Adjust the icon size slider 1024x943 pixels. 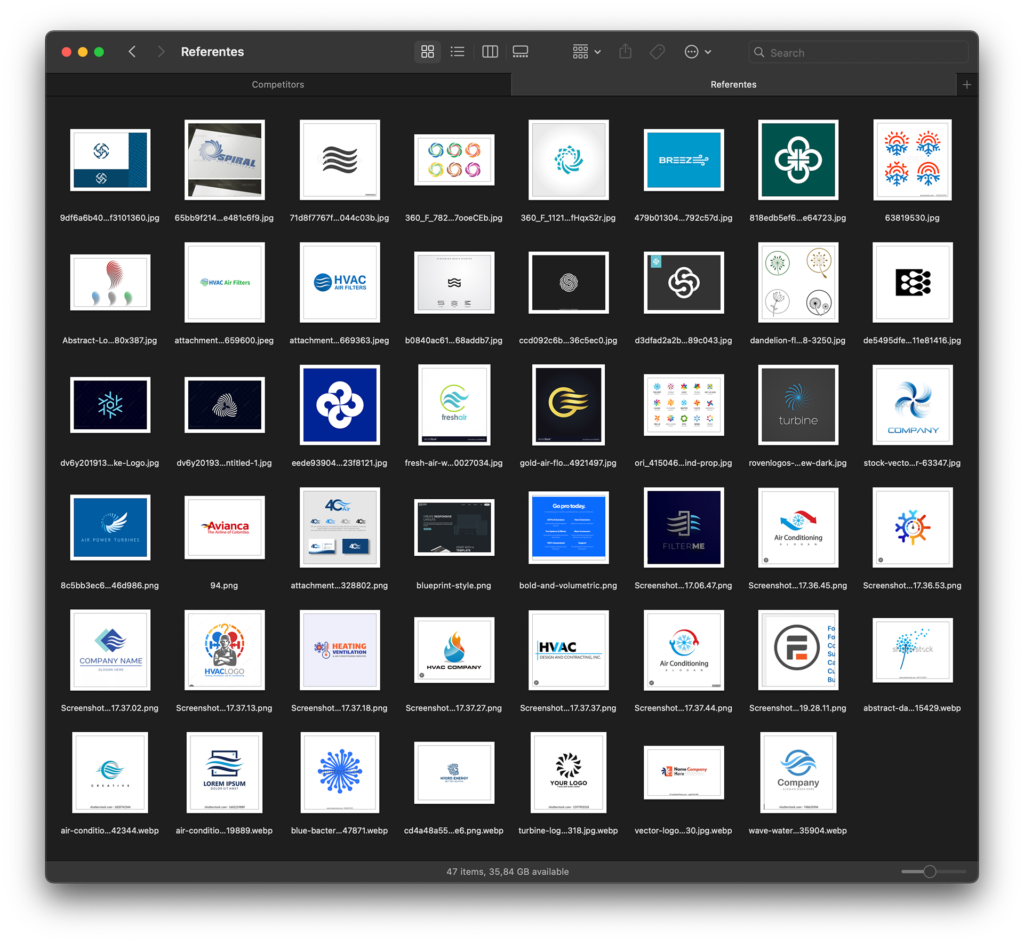click(x=929, y=872)
